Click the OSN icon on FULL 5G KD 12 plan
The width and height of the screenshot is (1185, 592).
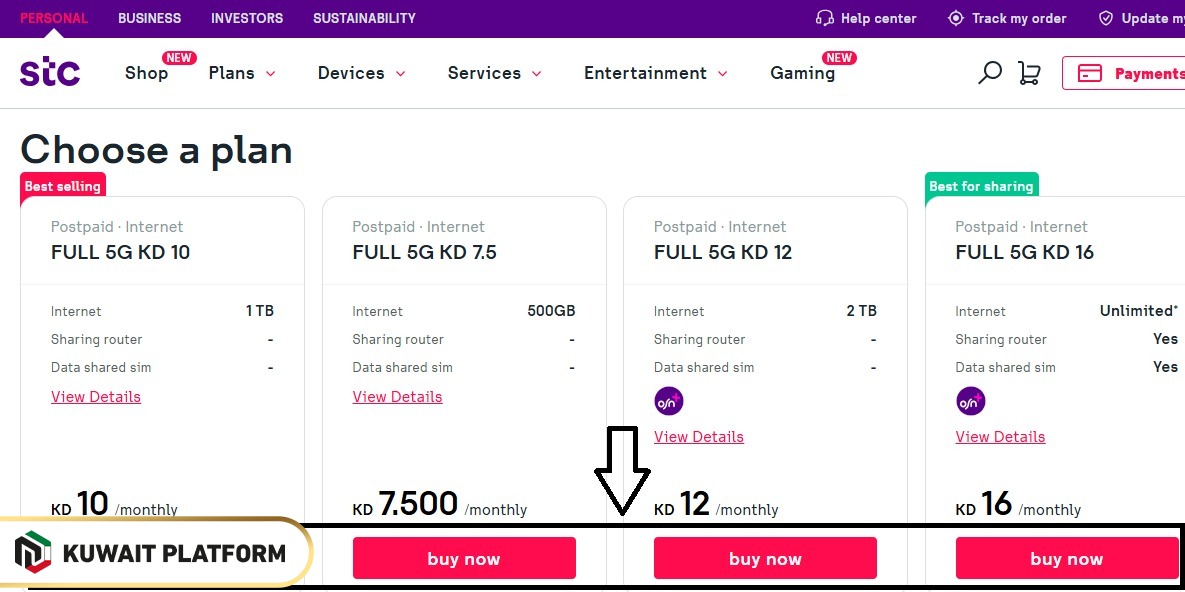click(x=668, y=400)
